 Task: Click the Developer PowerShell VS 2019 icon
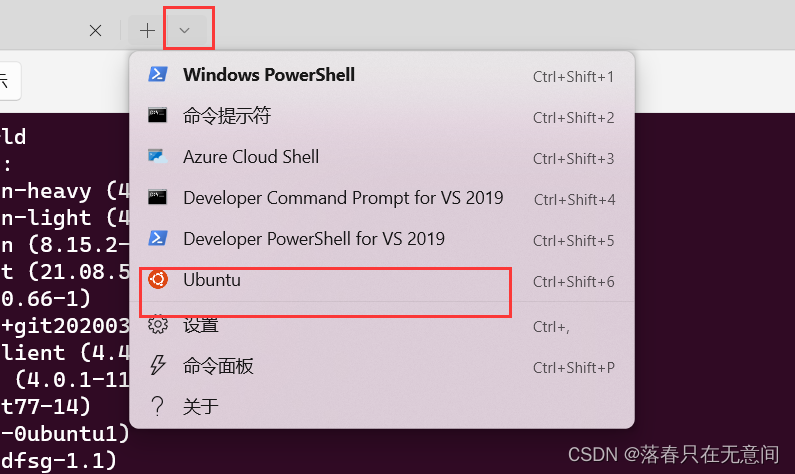click(x=158, y=238)
